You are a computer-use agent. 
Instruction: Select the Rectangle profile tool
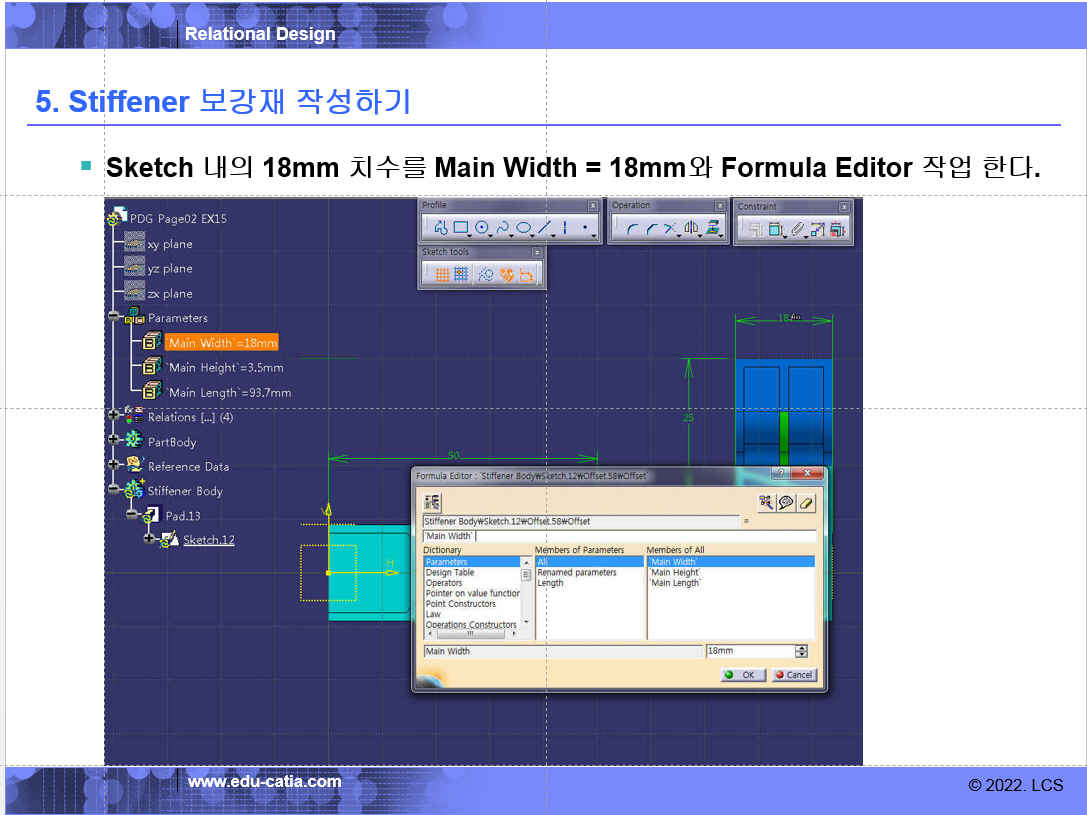click(460, 228)
